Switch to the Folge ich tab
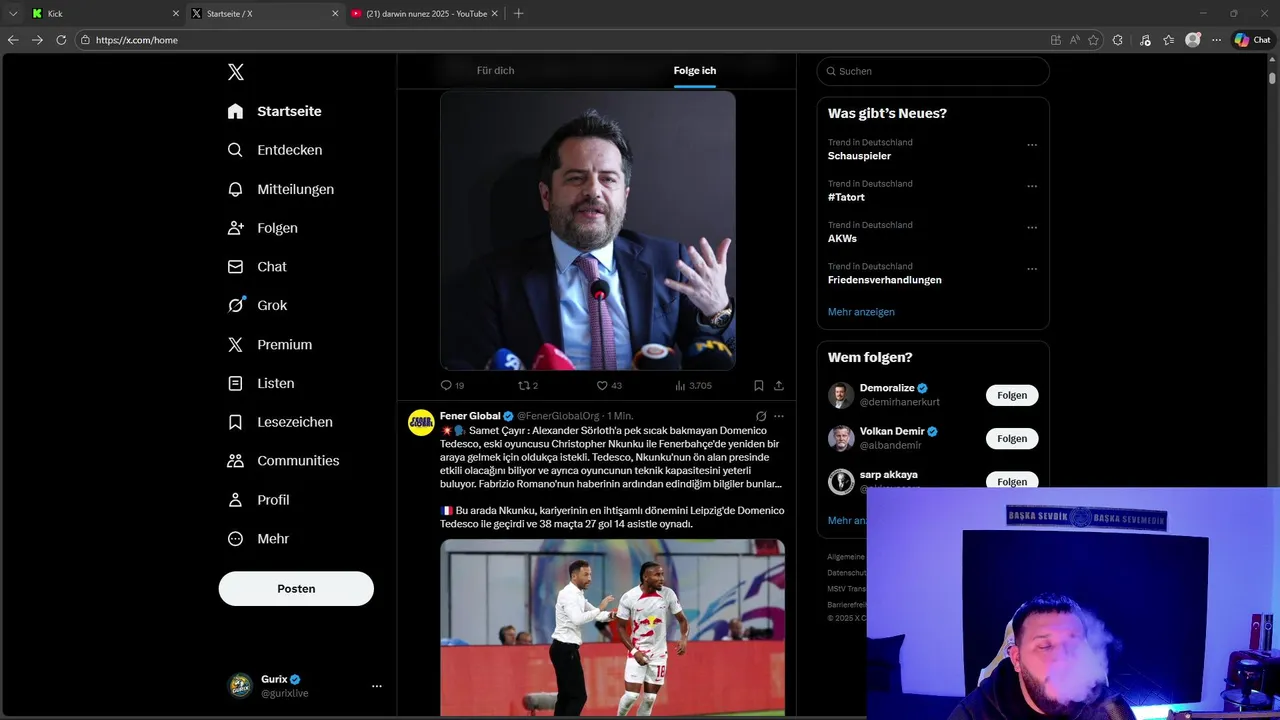 point(694,71)
